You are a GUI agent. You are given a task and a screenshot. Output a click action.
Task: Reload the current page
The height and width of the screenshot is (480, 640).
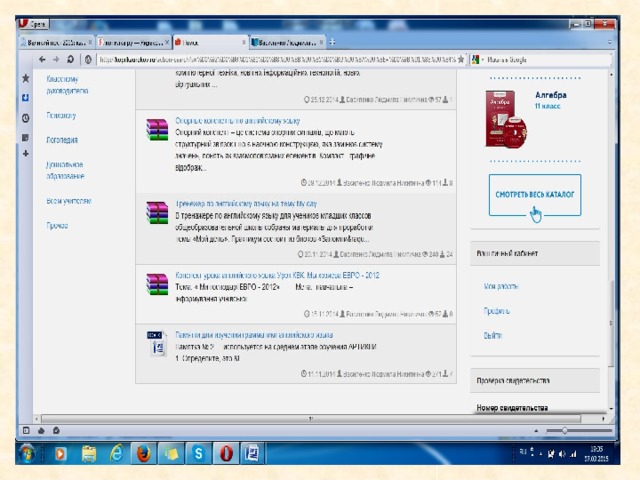point(70,60)
